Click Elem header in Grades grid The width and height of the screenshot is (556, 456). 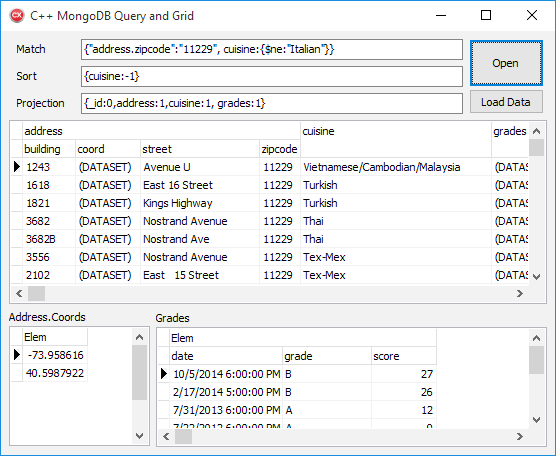click(x=303, y=338)
